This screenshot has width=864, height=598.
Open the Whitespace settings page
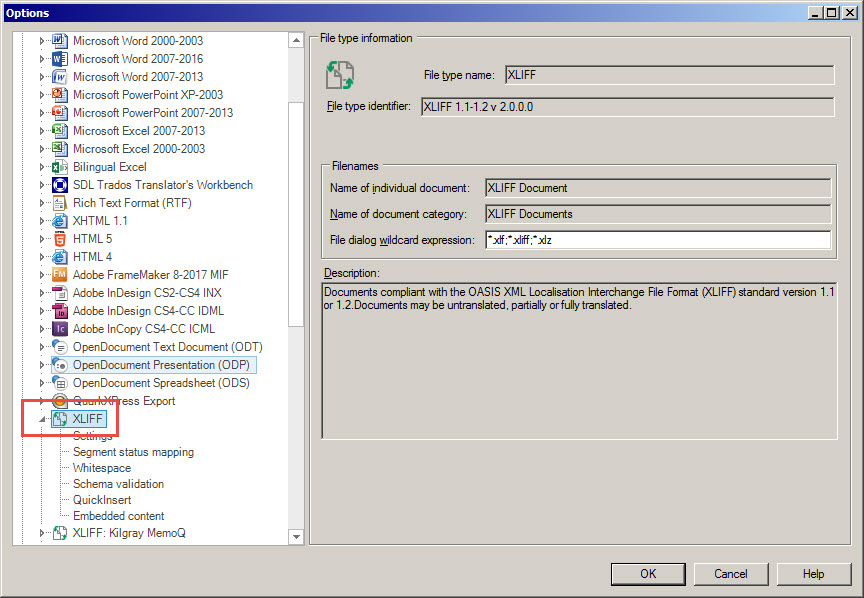[x=102, y=468]
